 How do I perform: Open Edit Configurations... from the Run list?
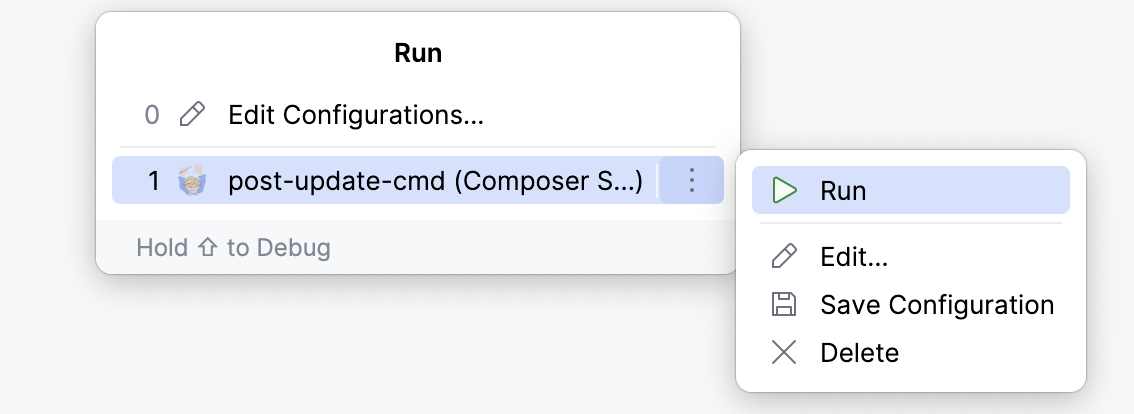tap(356, 116)
